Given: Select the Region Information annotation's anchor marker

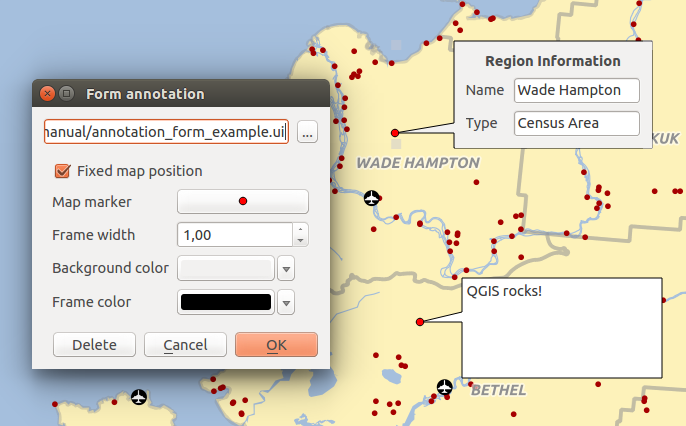Looking at the screenshot, I should [x=395, y=133].
